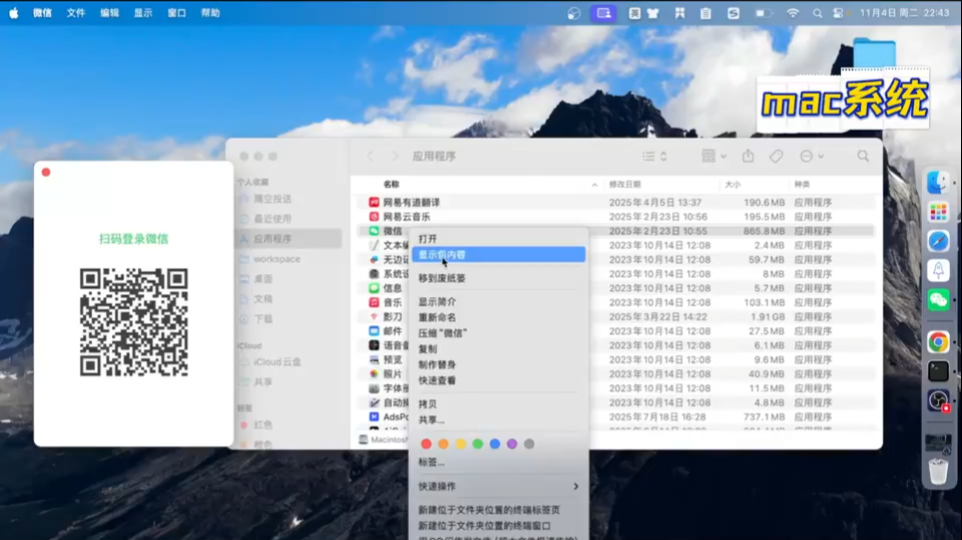Select 网易云音乐 row in file list
Image resolution: width=962 pixels, height=540 pixels.
pyautogui.click(x=407, y=217)
